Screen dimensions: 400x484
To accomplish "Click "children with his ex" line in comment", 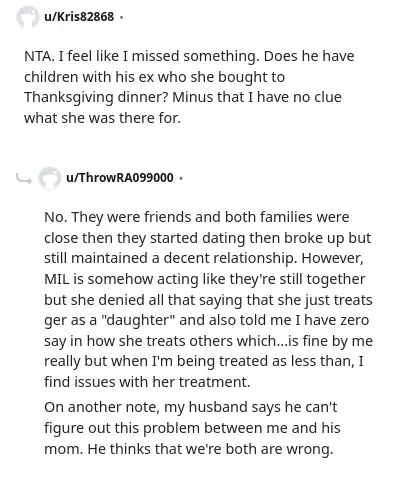I will click(x=154, y=77).
